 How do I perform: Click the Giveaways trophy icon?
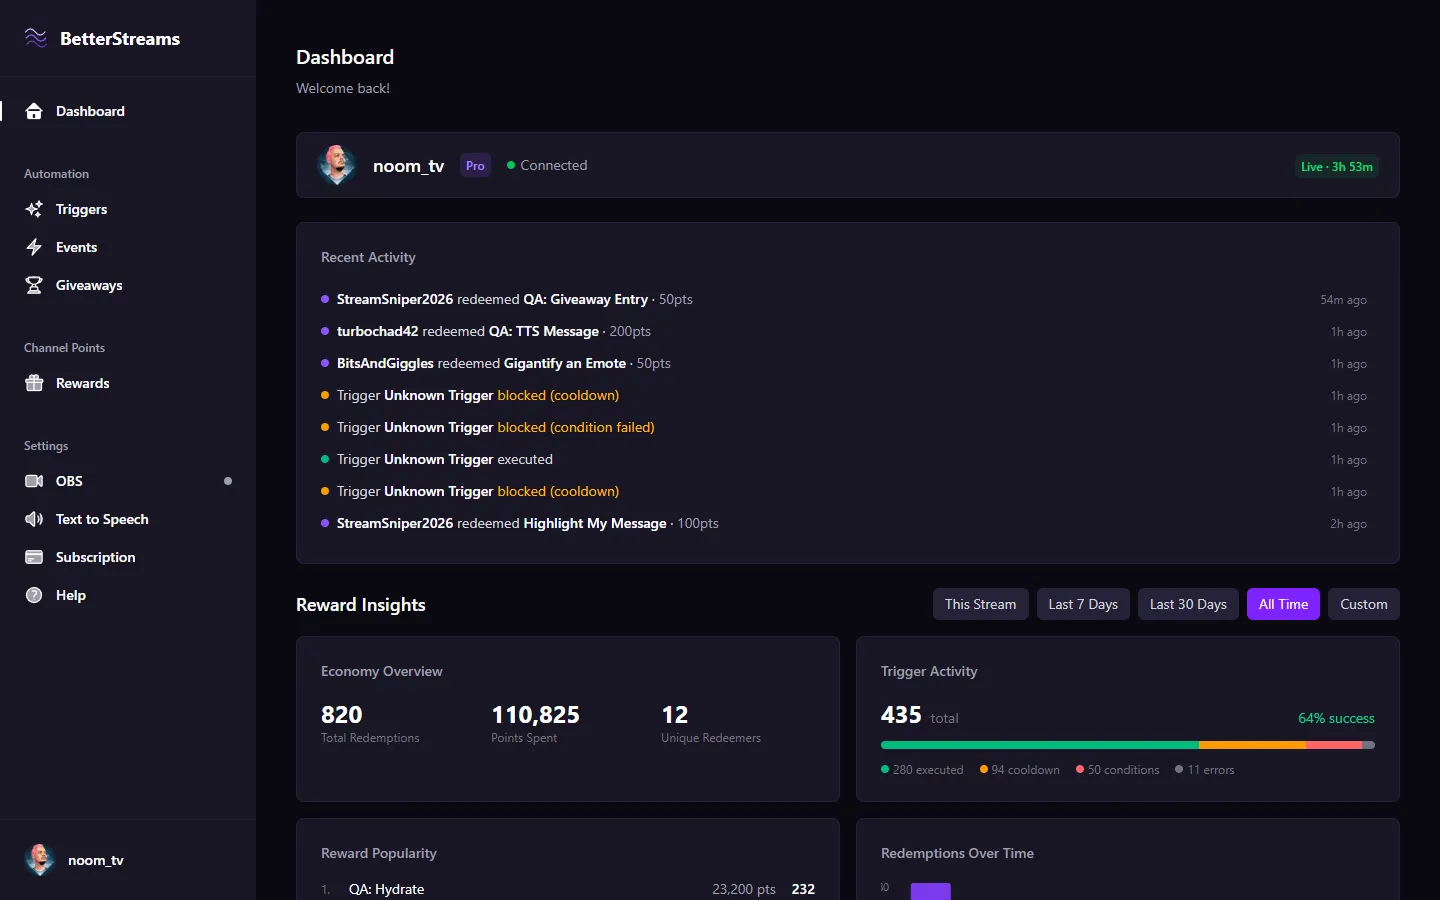point(33,285)
